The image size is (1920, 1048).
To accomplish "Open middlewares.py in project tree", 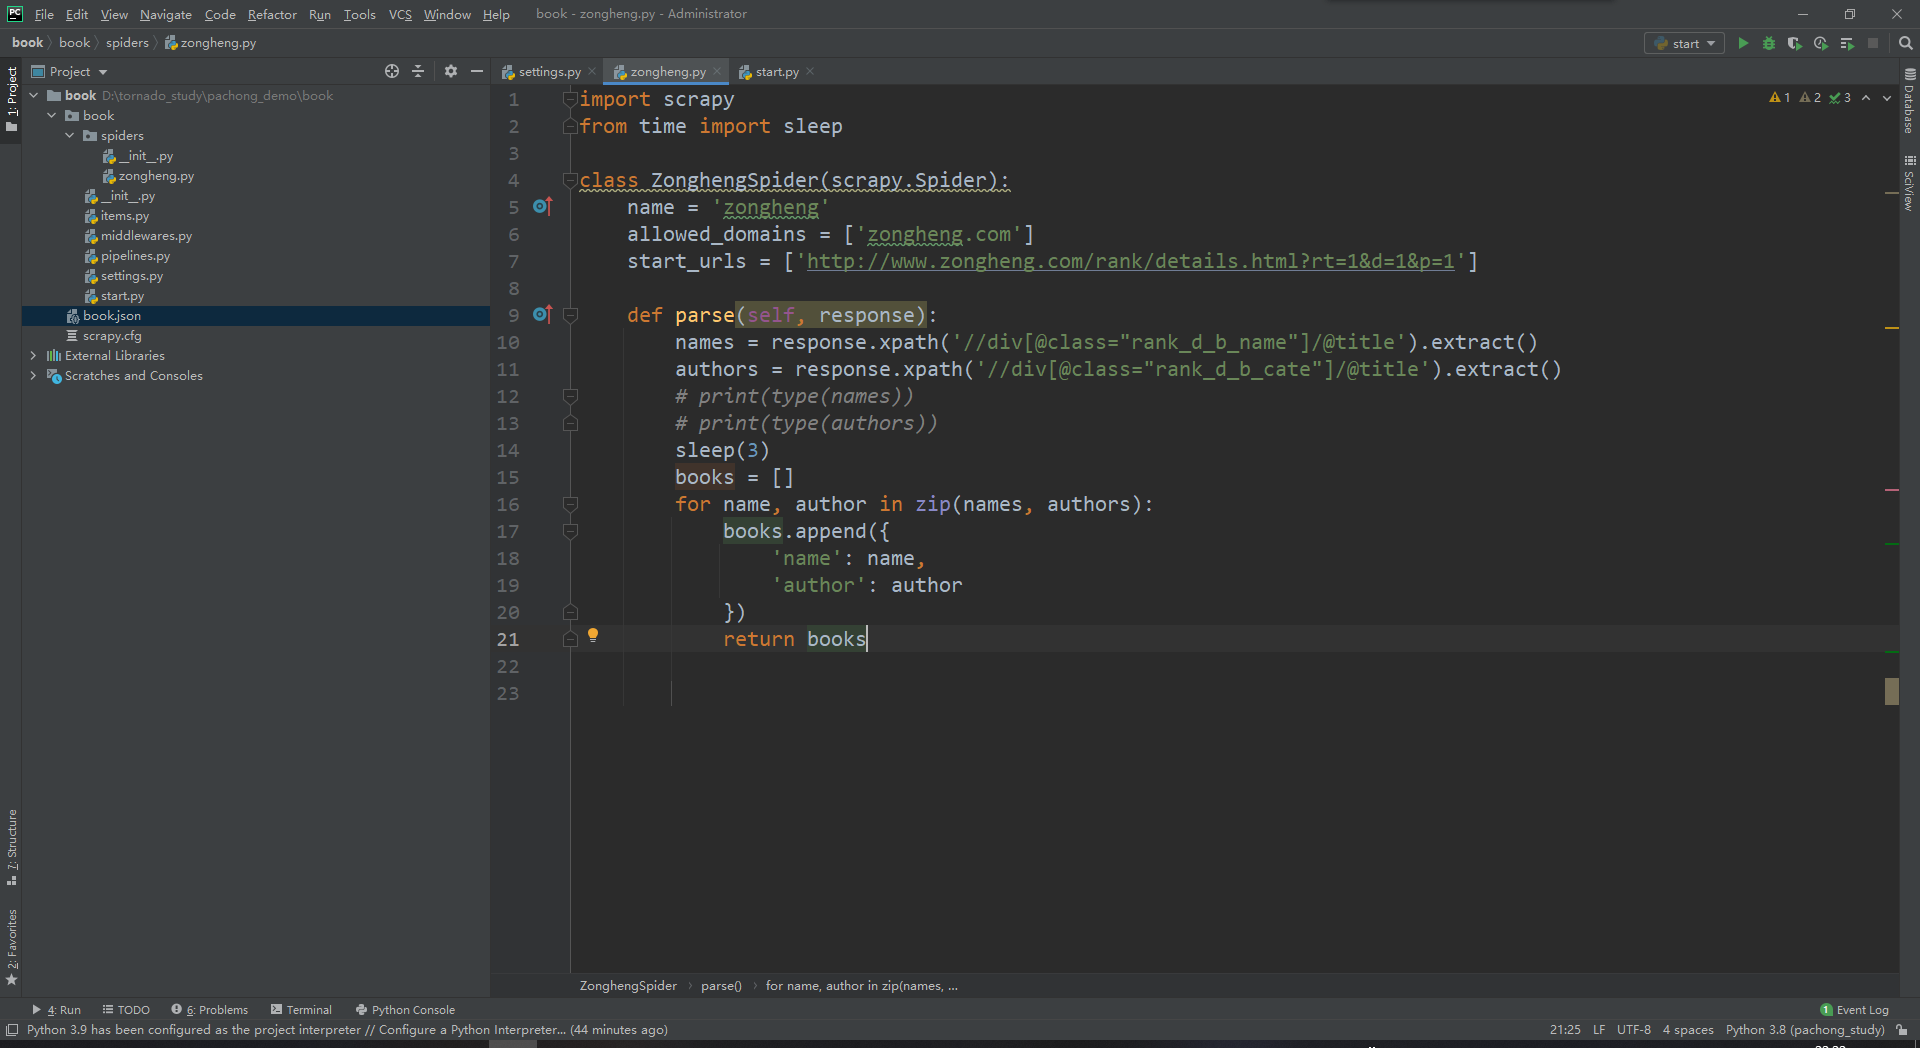I will 146,236.
